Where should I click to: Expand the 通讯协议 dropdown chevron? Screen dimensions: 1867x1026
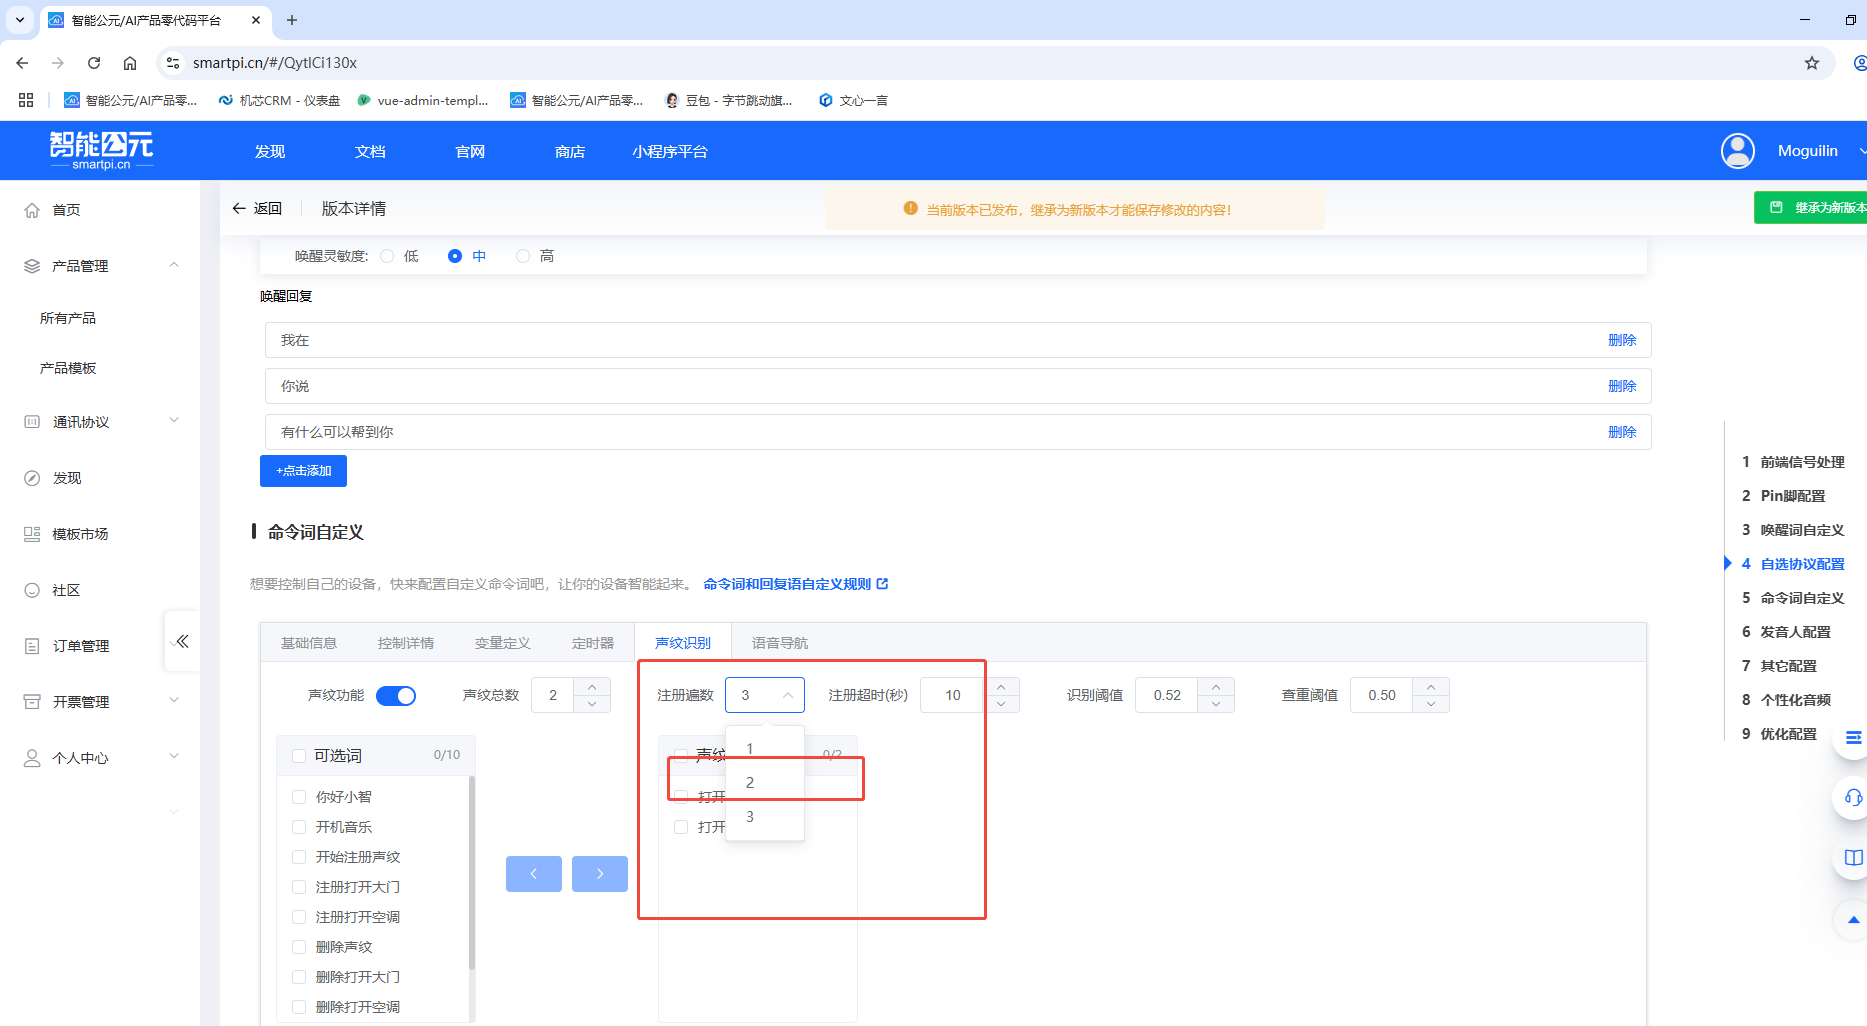point(175,420)
